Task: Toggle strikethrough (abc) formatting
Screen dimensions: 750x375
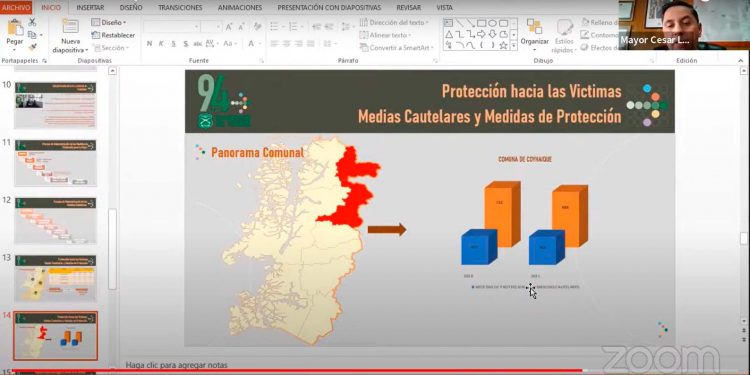Action: (x=198, y=44)
